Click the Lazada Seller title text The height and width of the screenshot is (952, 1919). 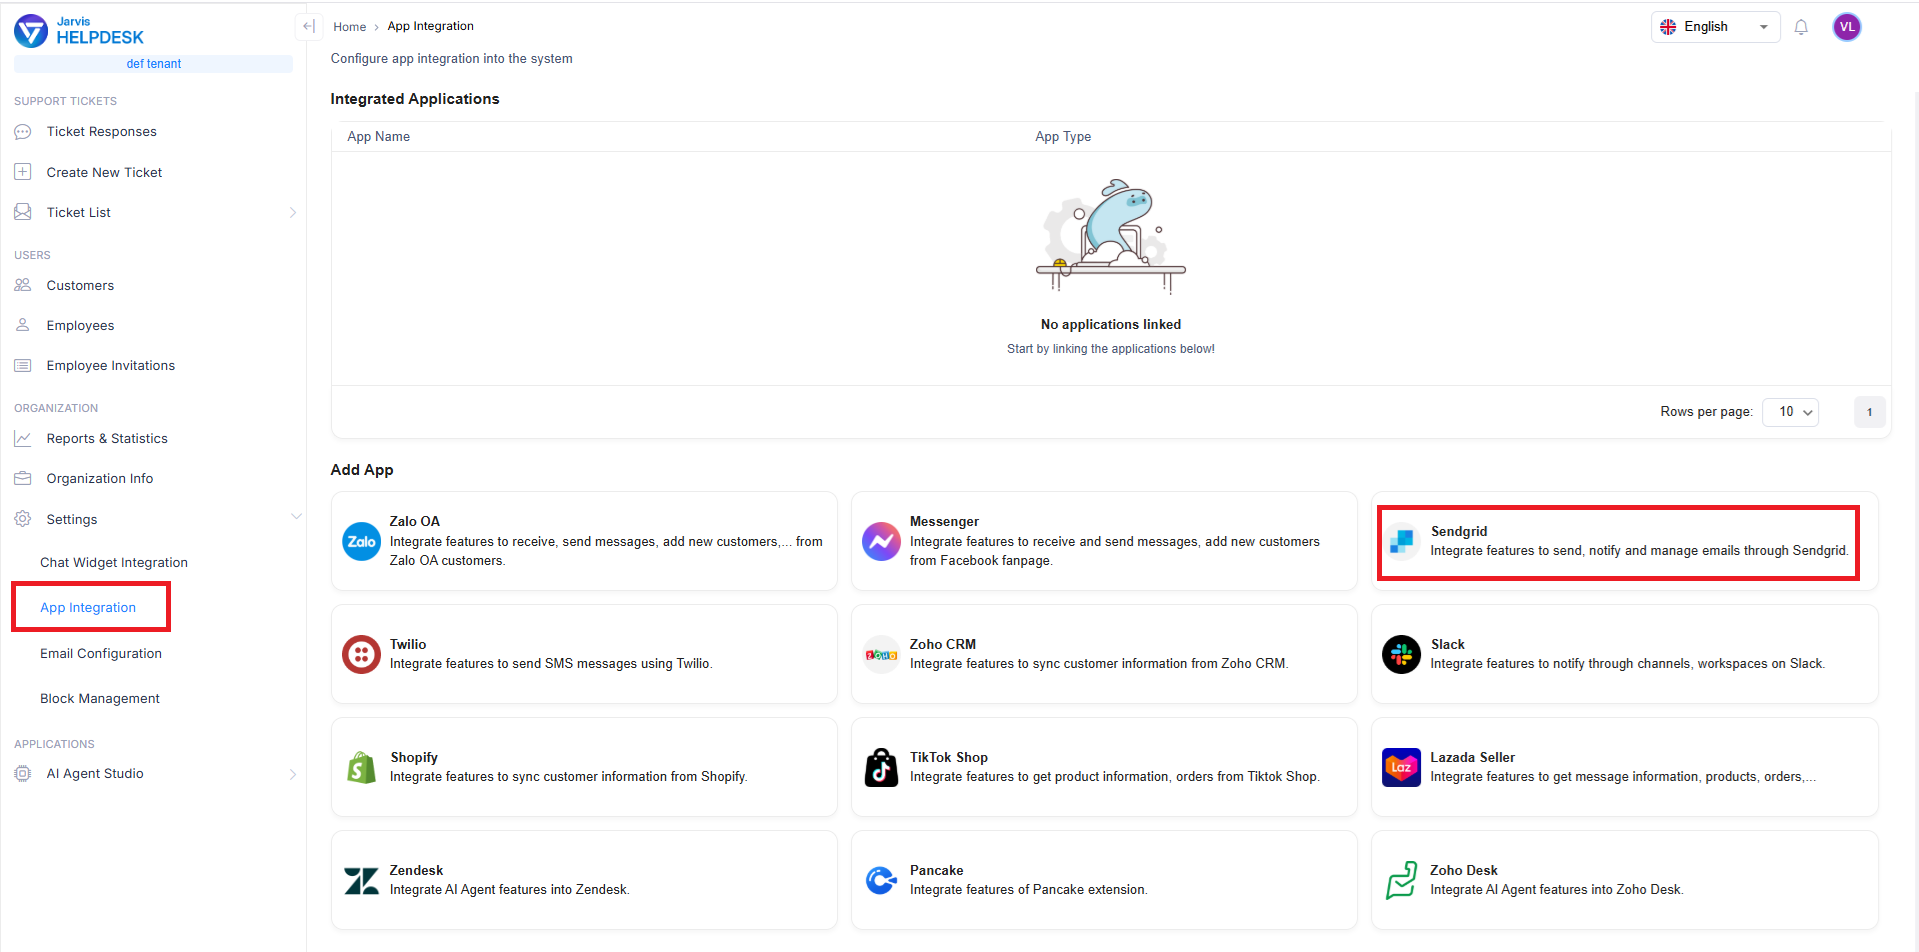(x=1472, y=757)
